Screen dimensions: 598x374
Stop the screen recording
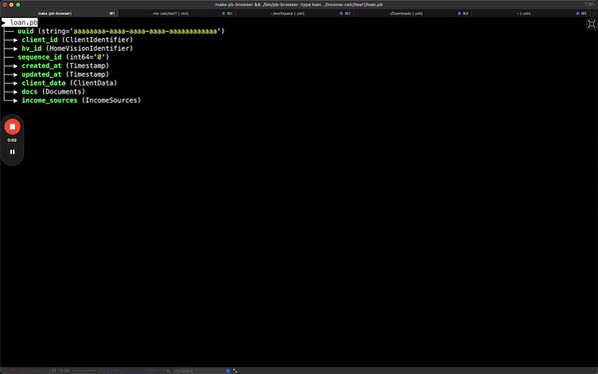(12, 127)
